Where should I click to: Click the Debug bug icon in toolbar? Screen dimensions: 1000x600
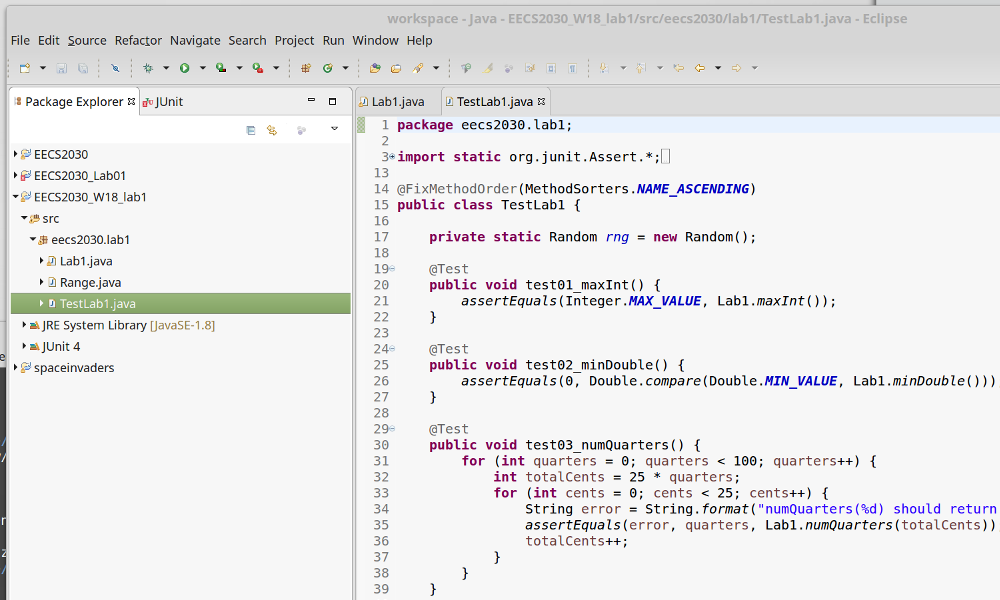(x=148, y=68)
